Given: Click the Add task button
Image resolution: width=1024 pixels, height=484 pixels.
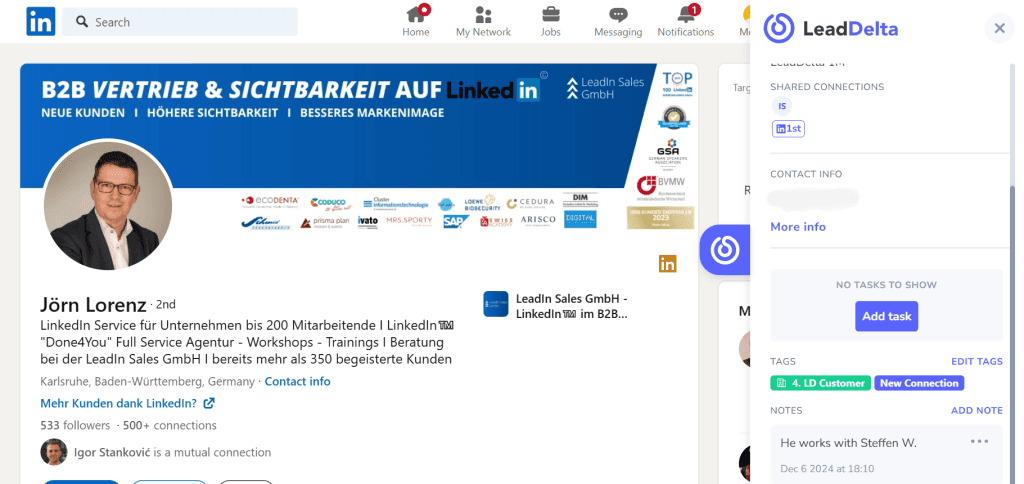Looking at the screenshot, I should [886, 316].
